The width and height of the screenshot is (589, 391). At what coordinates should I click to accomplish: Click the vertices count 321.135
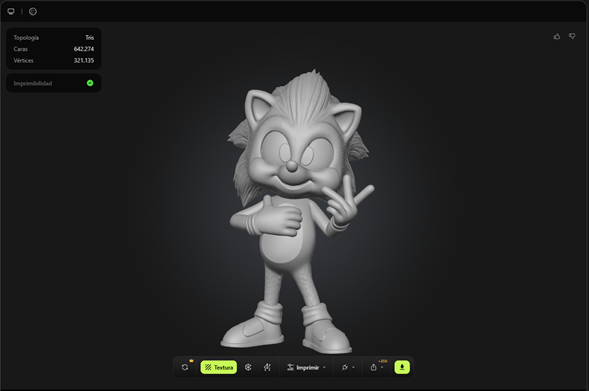pyautogui.click(x=84, y=60)
